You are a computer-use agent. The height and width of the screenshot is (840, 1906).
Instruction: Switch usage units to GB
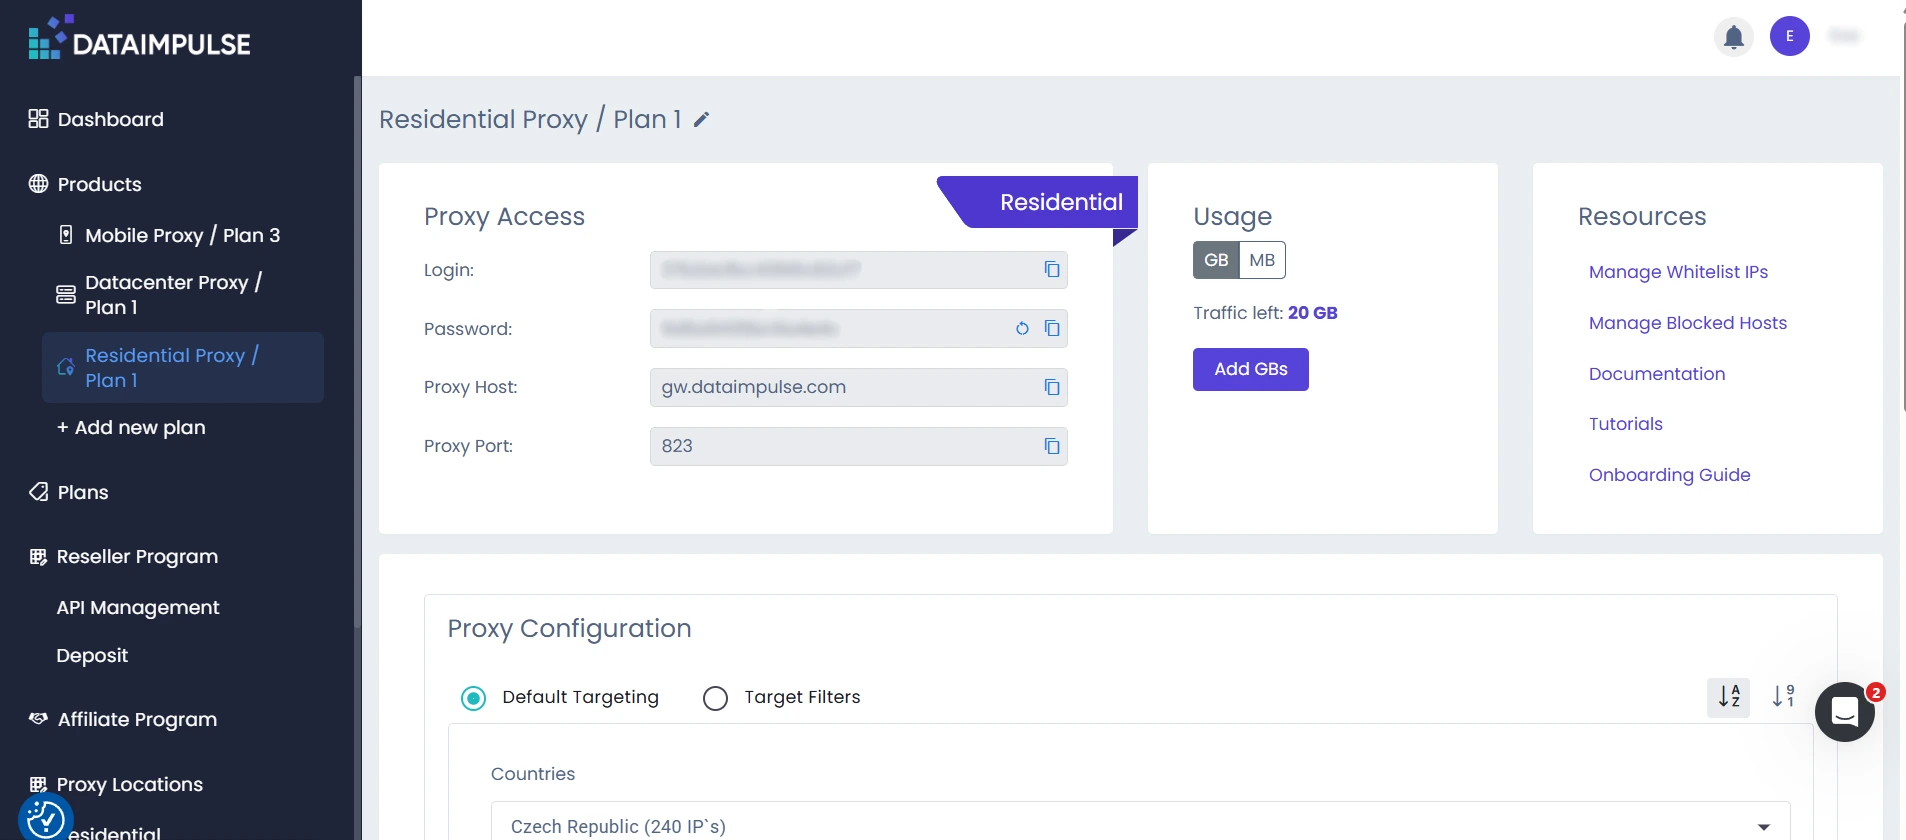[x=1216, y=260]
